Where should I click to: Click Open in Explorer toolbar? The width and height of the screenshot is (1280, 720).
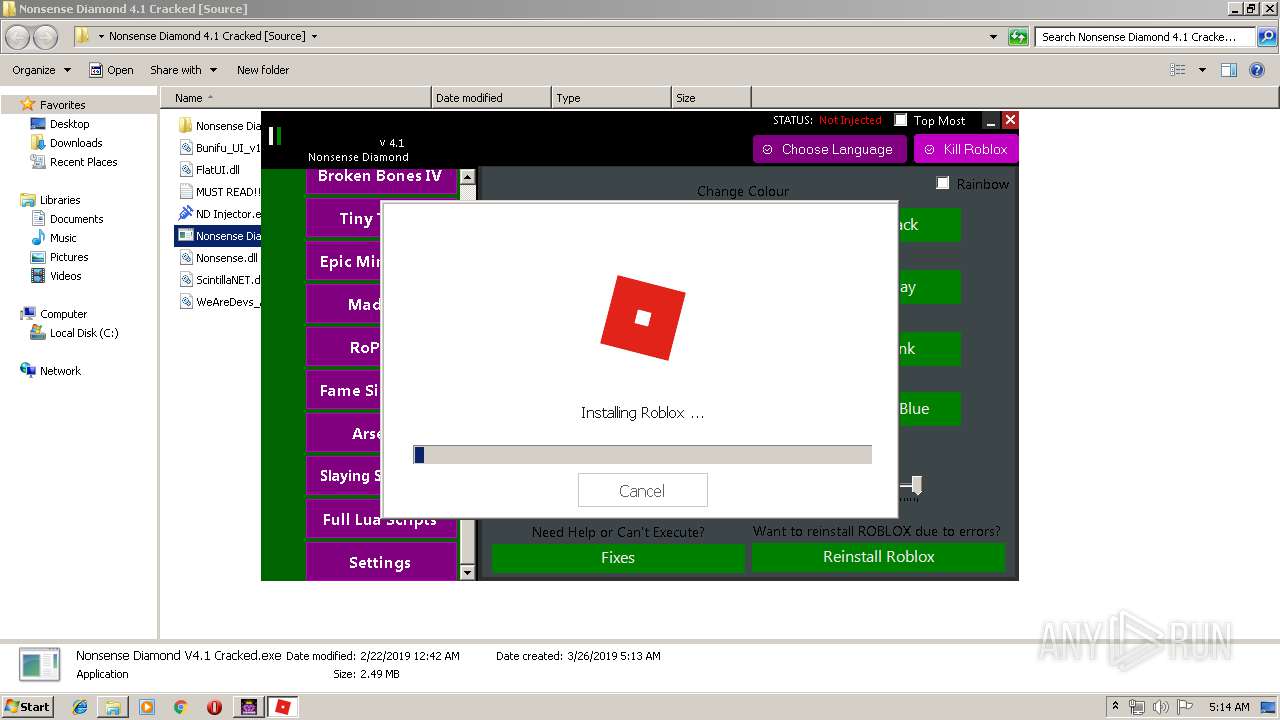point(111,70)
